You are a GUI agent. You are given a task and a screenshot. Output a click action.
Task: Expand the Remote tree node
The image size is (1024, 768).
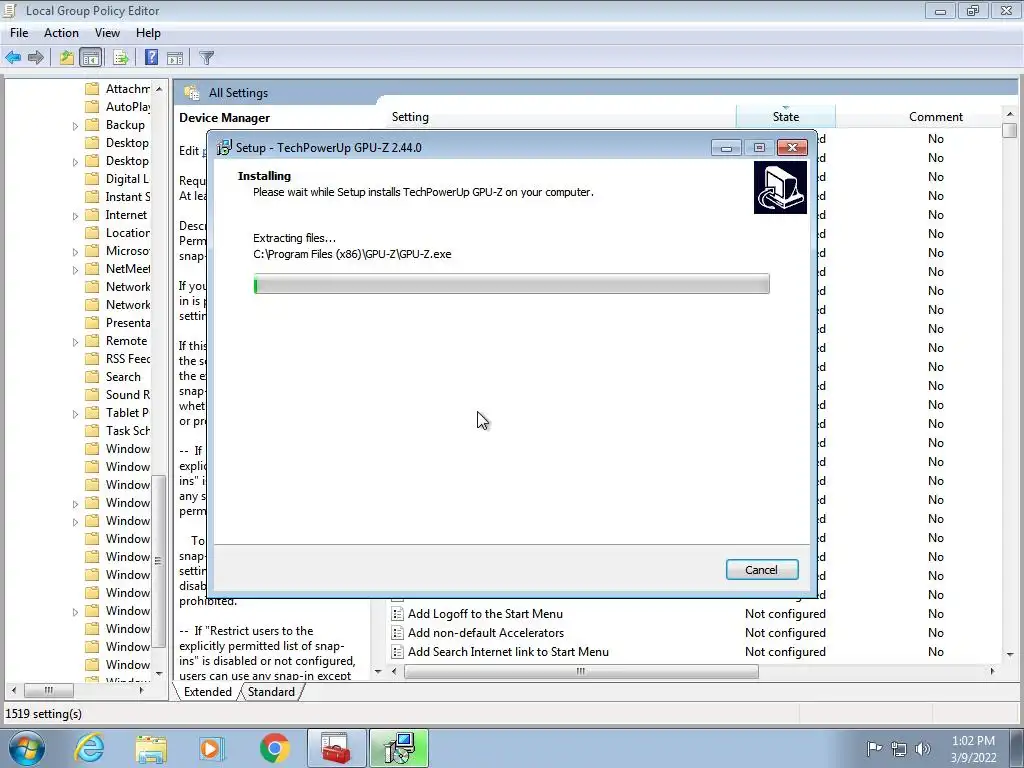[75, 342]
